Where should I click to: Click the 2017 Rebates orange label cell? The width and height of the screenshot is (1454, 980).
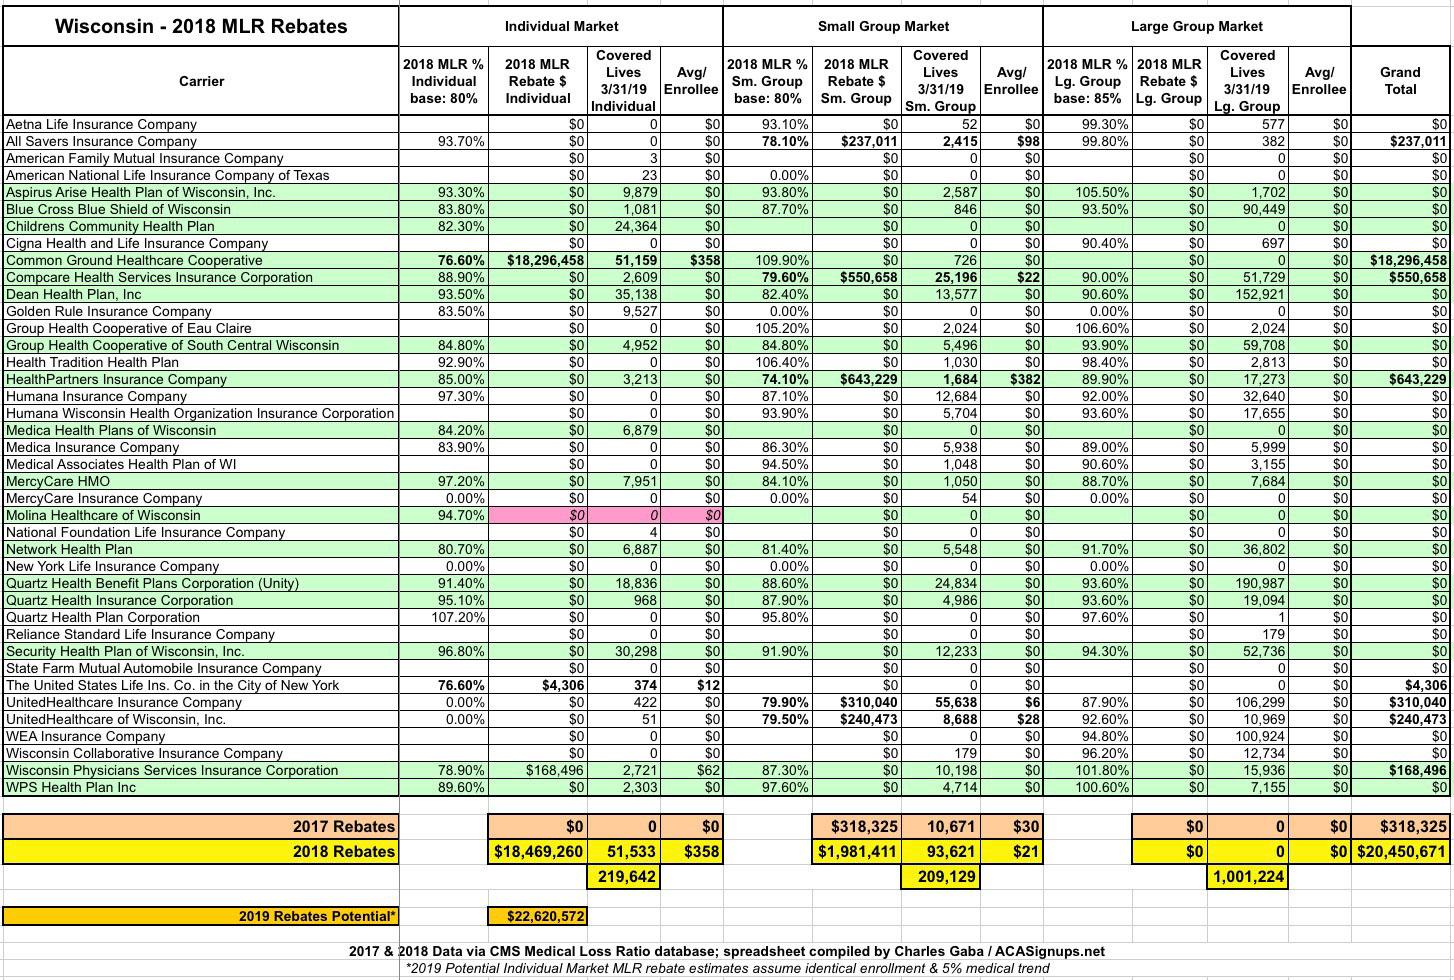200,826
